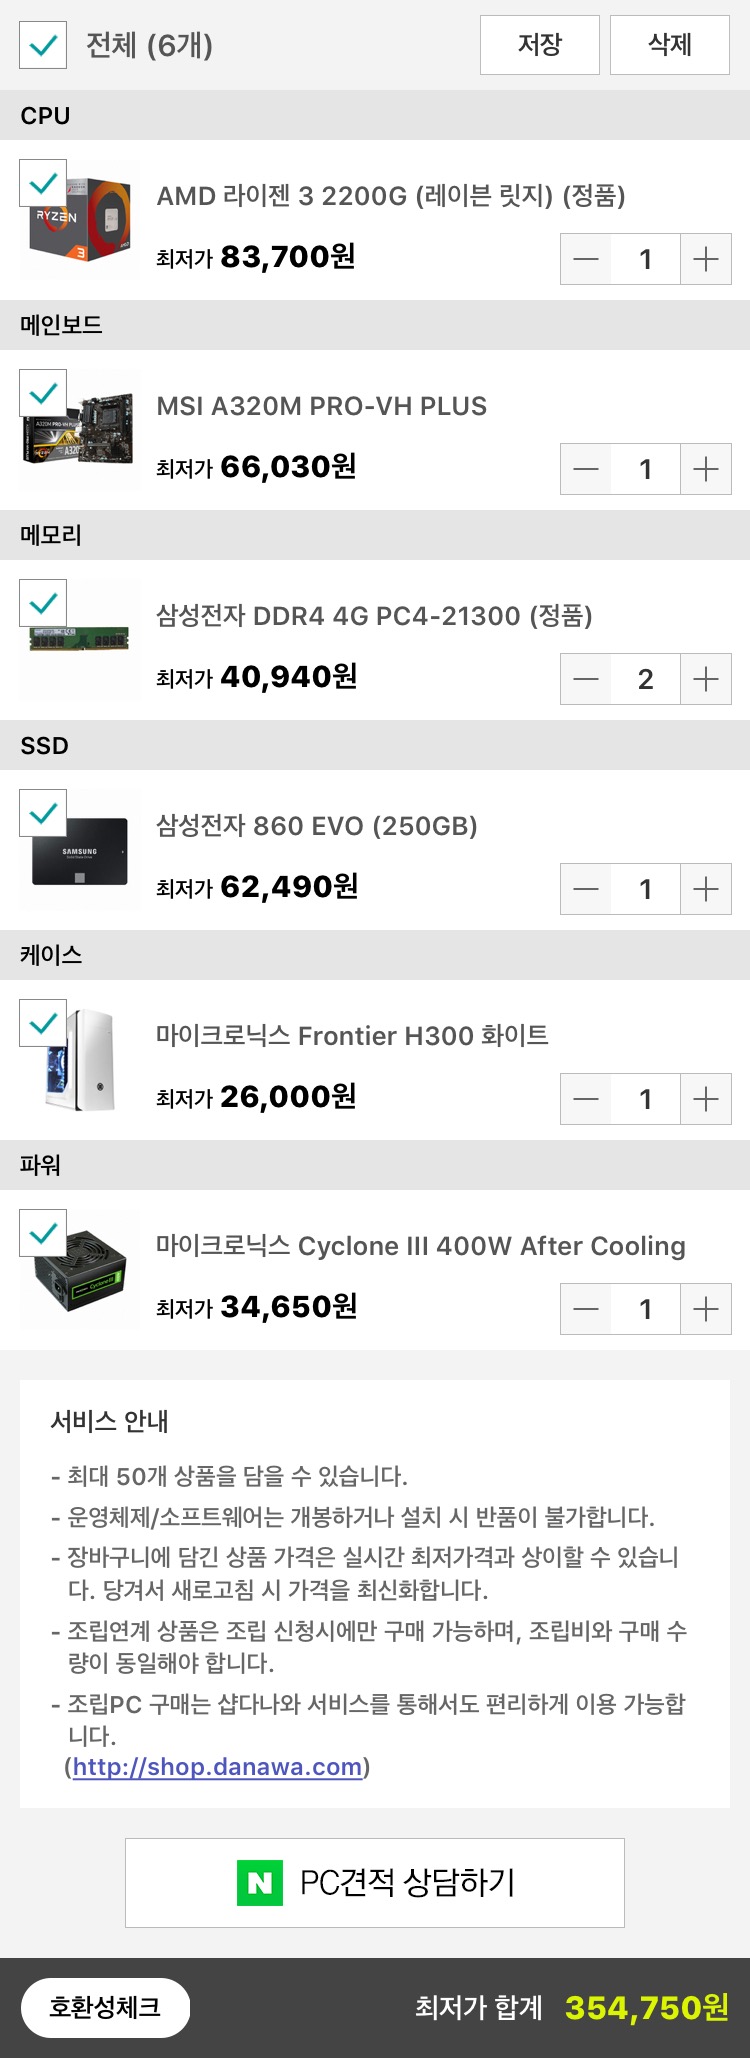This screenshot has height=2058, width=750.
Task: Click the 삭제 (delete) button
Action: coord(670,45)
